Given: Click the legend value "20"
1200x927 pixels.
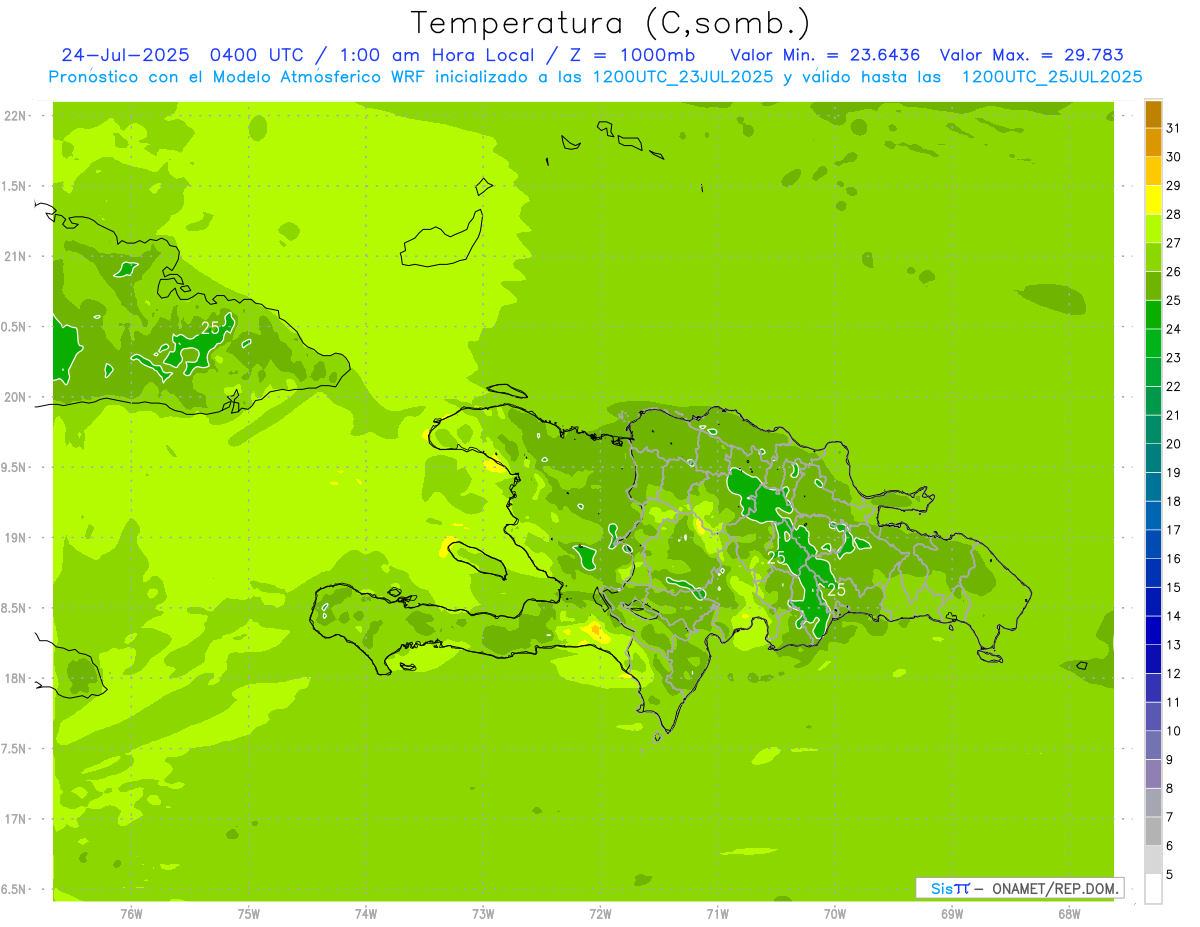Looking at the screenshot, I should click(x=1174, y=444).
